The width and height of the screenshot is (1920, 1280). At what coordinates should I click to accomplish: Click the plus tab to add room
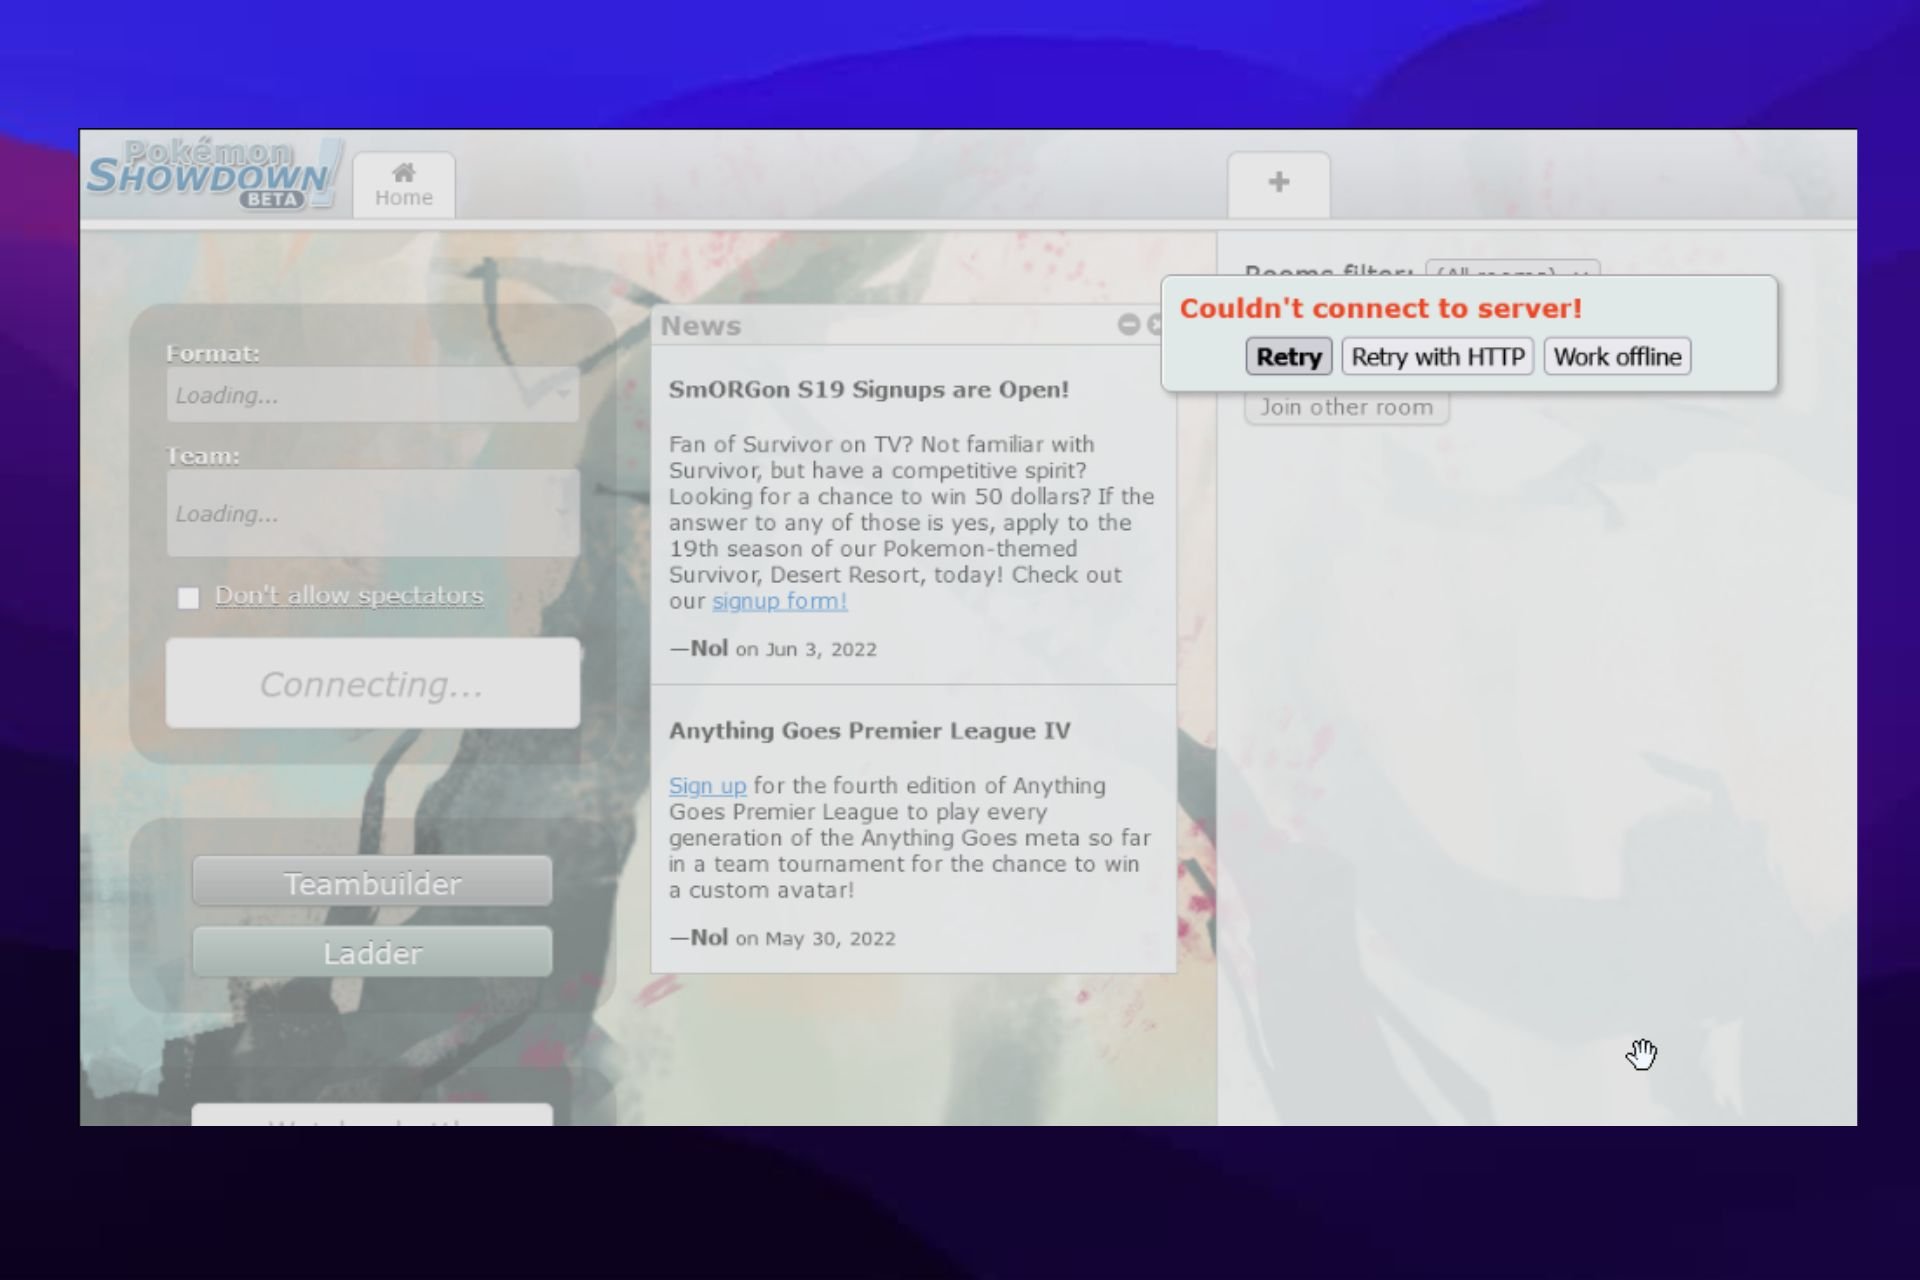(1278, 183)
